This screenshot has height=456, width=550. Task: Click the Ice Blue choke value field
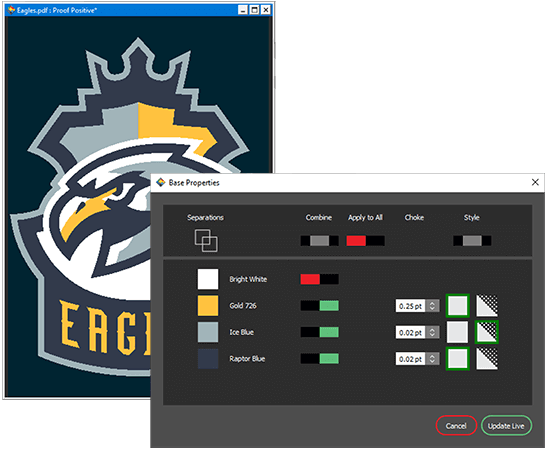(411, 333)
